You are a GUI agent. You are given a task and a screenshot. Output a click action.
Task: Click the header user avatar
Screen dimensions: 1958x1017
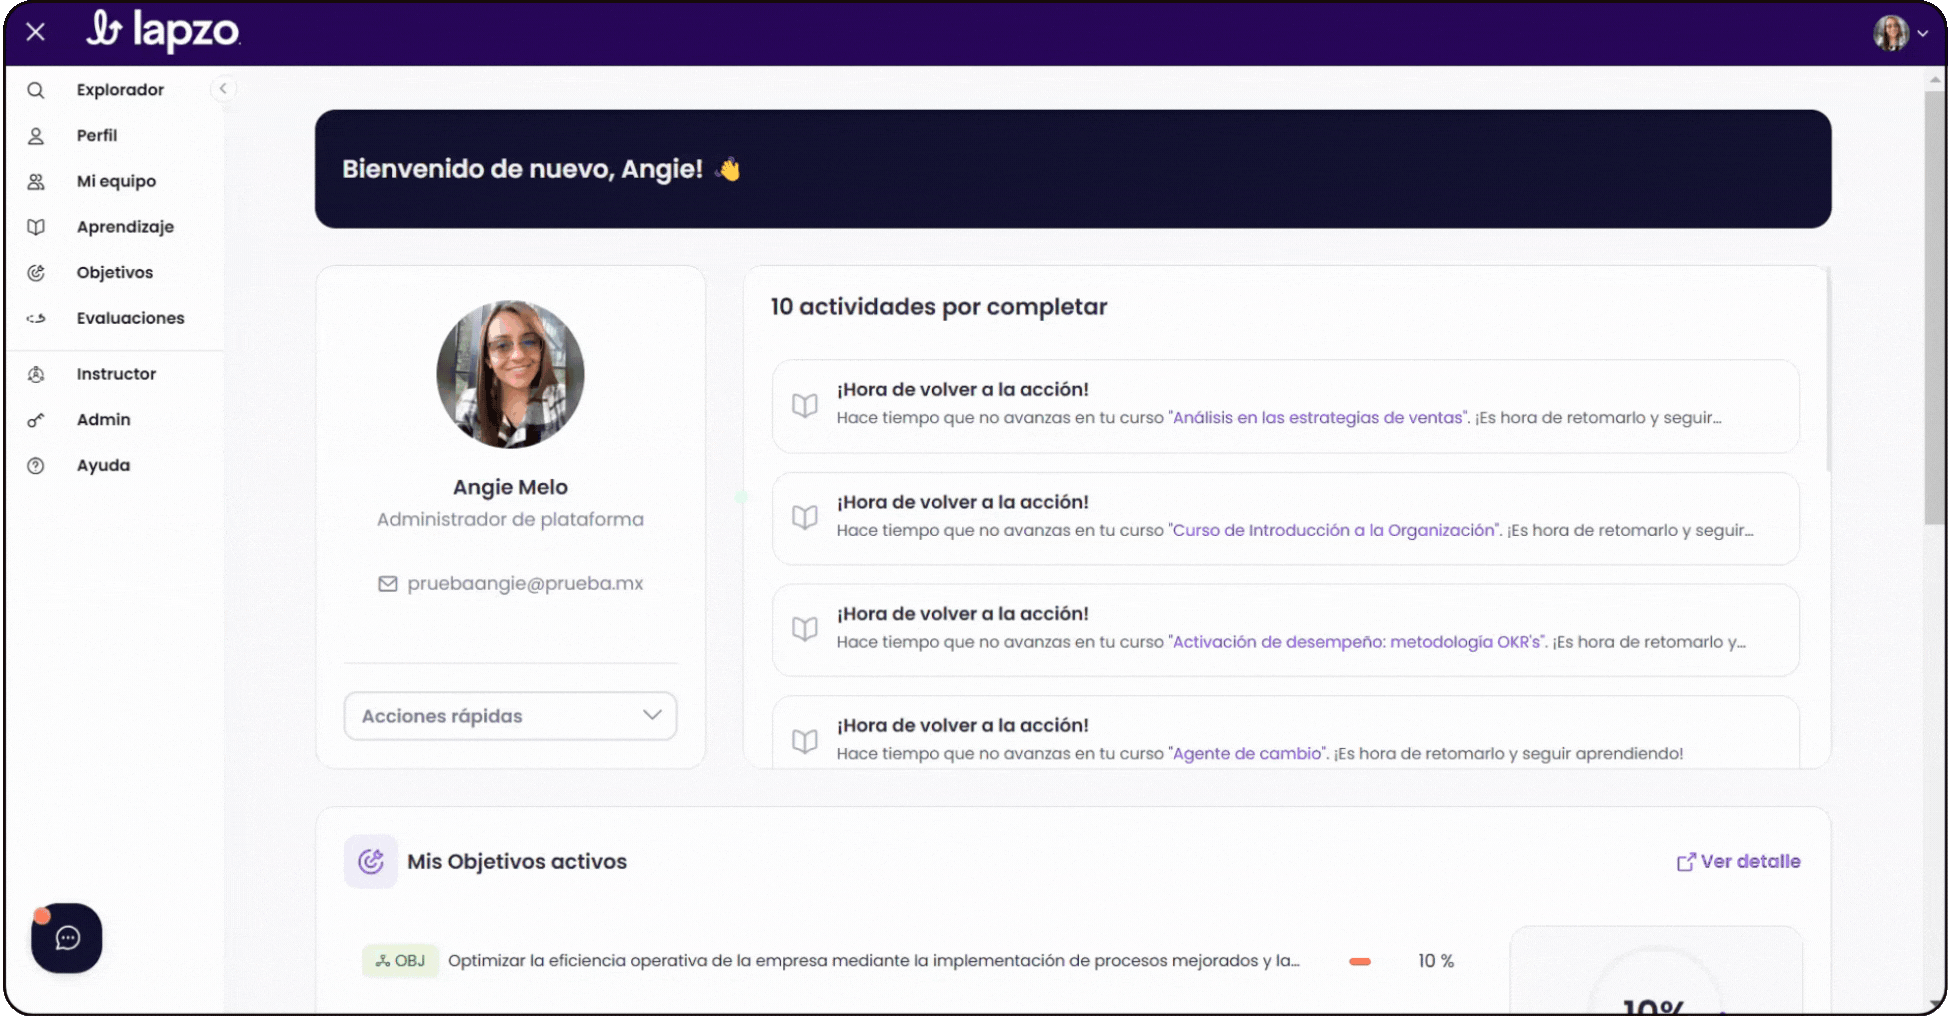click(1891, 33)
